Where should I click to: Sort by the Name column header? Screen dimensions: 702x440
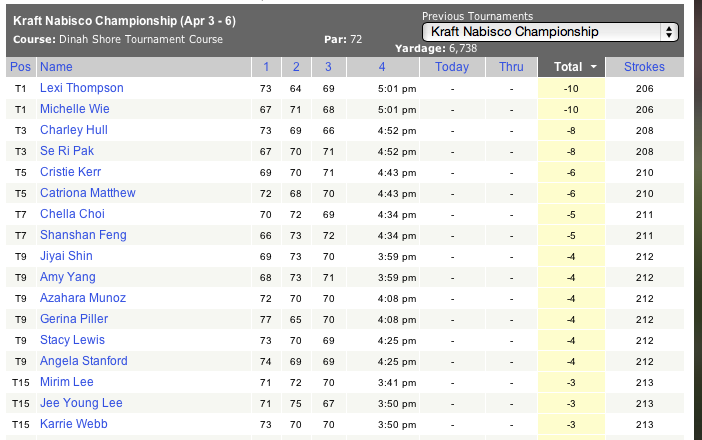click(56, 67)
